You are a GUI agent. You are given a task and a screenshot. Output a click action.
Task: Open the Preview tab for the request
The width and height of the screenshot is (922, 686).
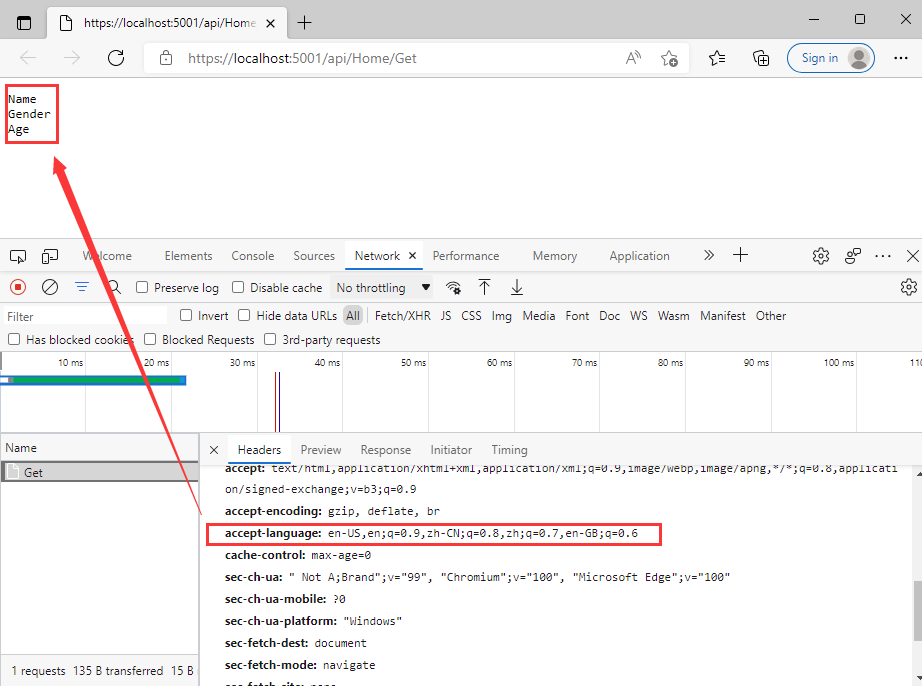click(322, 449)
